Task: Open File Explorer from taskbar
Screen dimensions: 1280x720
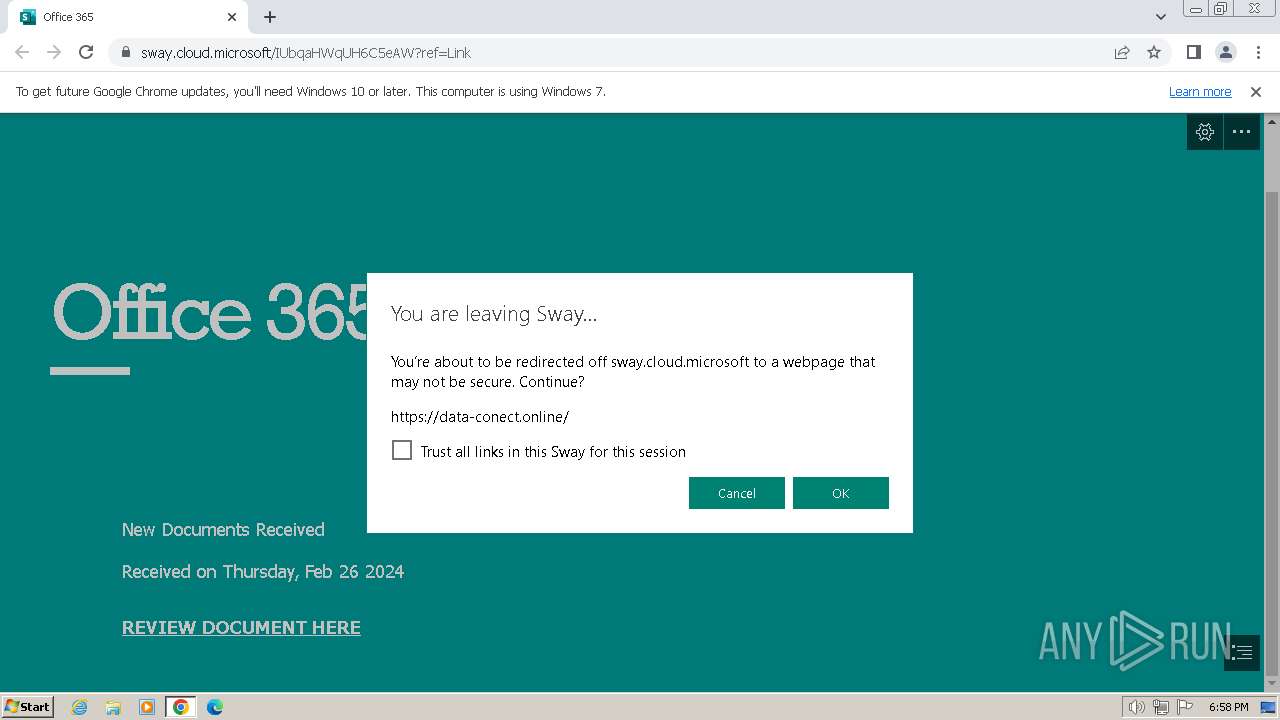Action: (x=113, y=707)
